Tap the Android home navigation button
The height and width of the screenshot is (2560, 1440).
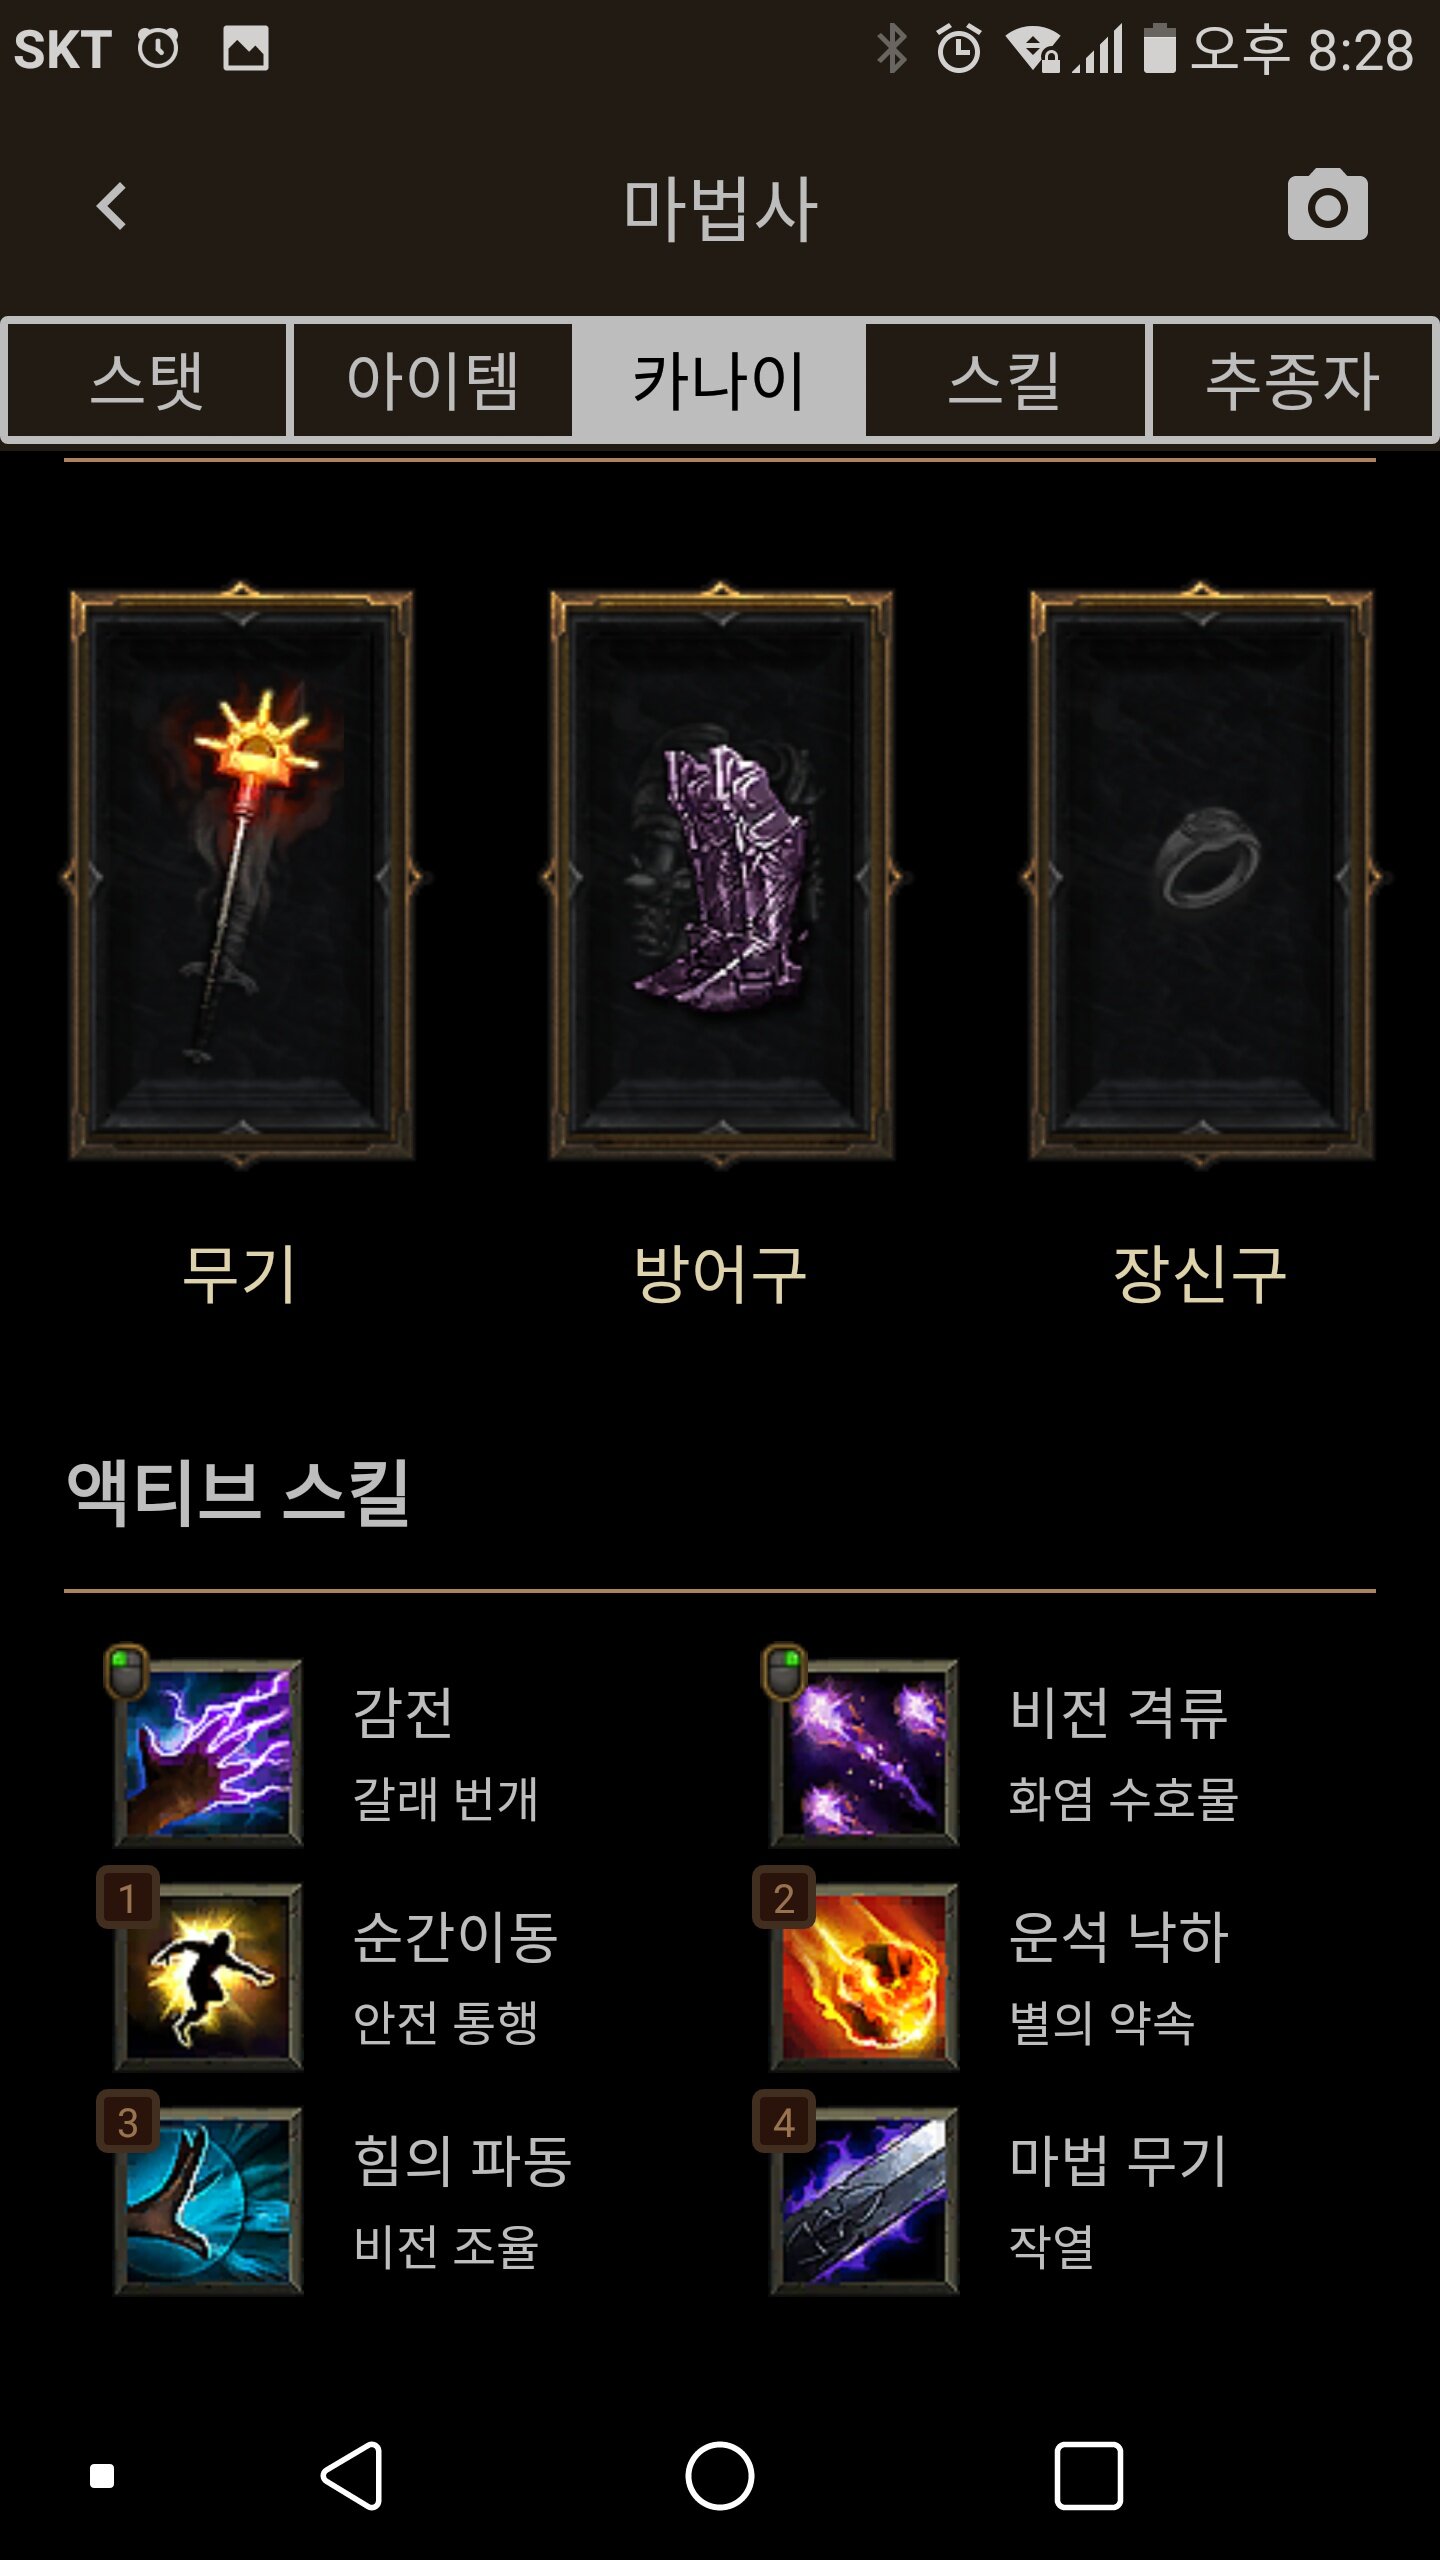720,2476
